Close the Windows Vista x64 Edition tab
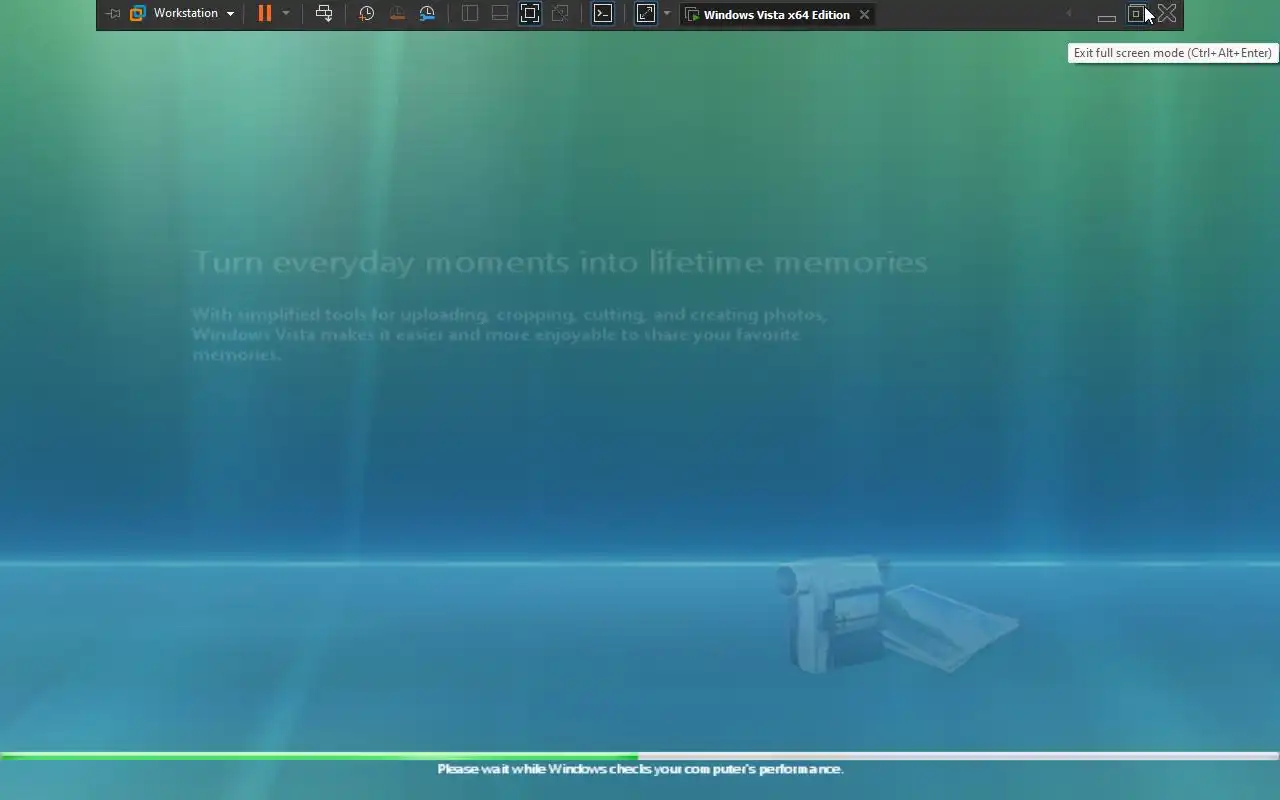Screen dimensions: 1280x800 click(864, 15)
